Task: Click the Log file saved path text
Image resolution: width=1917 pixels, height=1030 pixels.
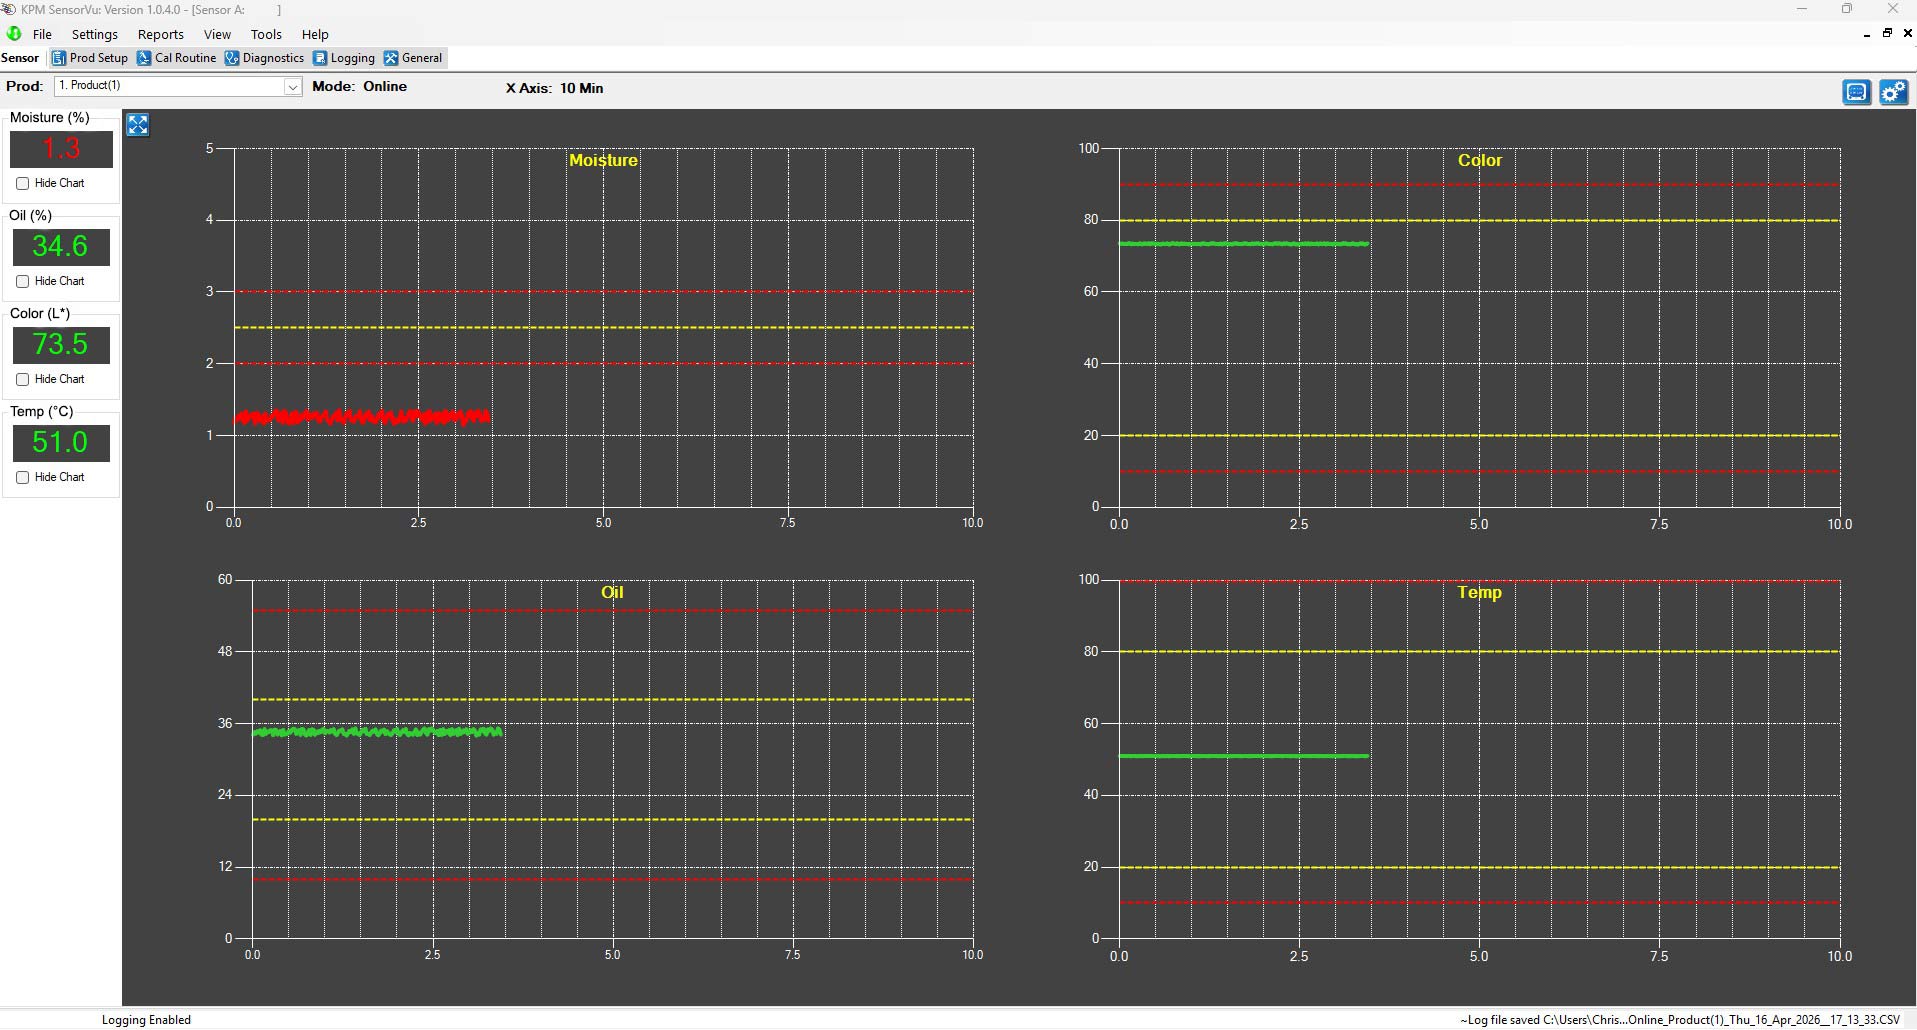Action: [x=1680, y=1020]
